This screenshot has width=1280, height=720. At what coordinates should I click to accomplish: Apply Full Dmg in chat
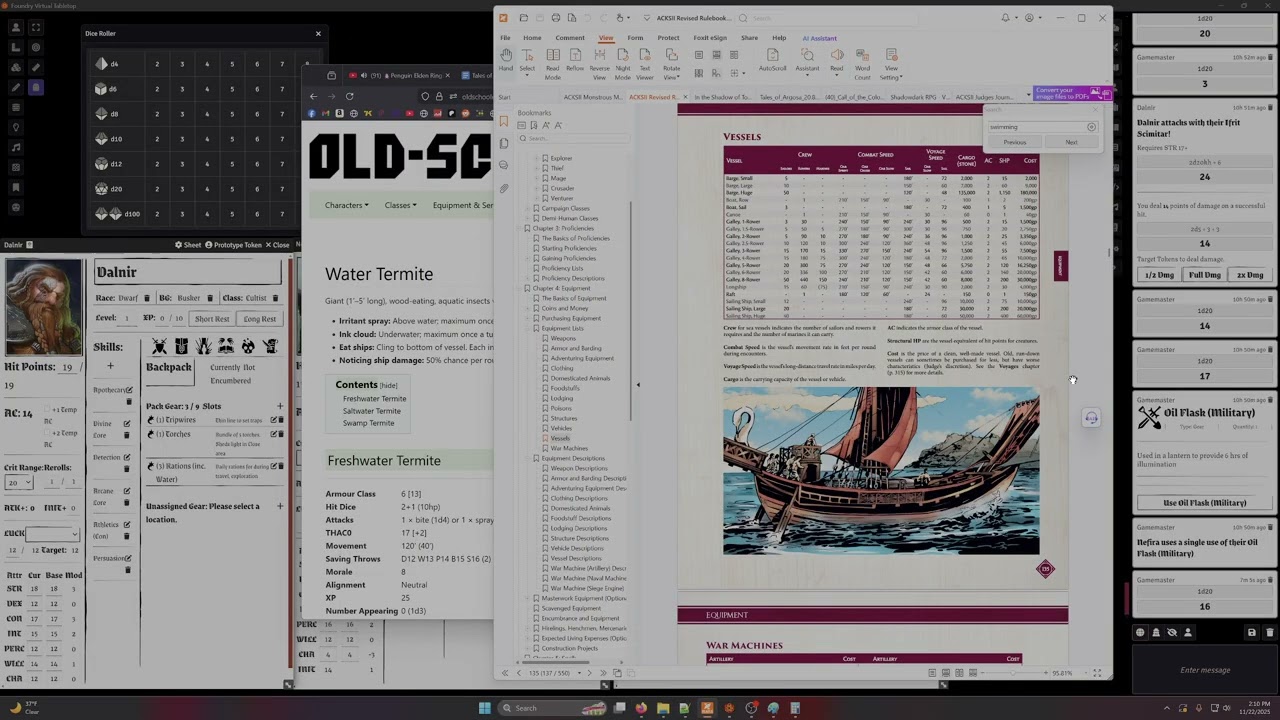coord(1204,275)
